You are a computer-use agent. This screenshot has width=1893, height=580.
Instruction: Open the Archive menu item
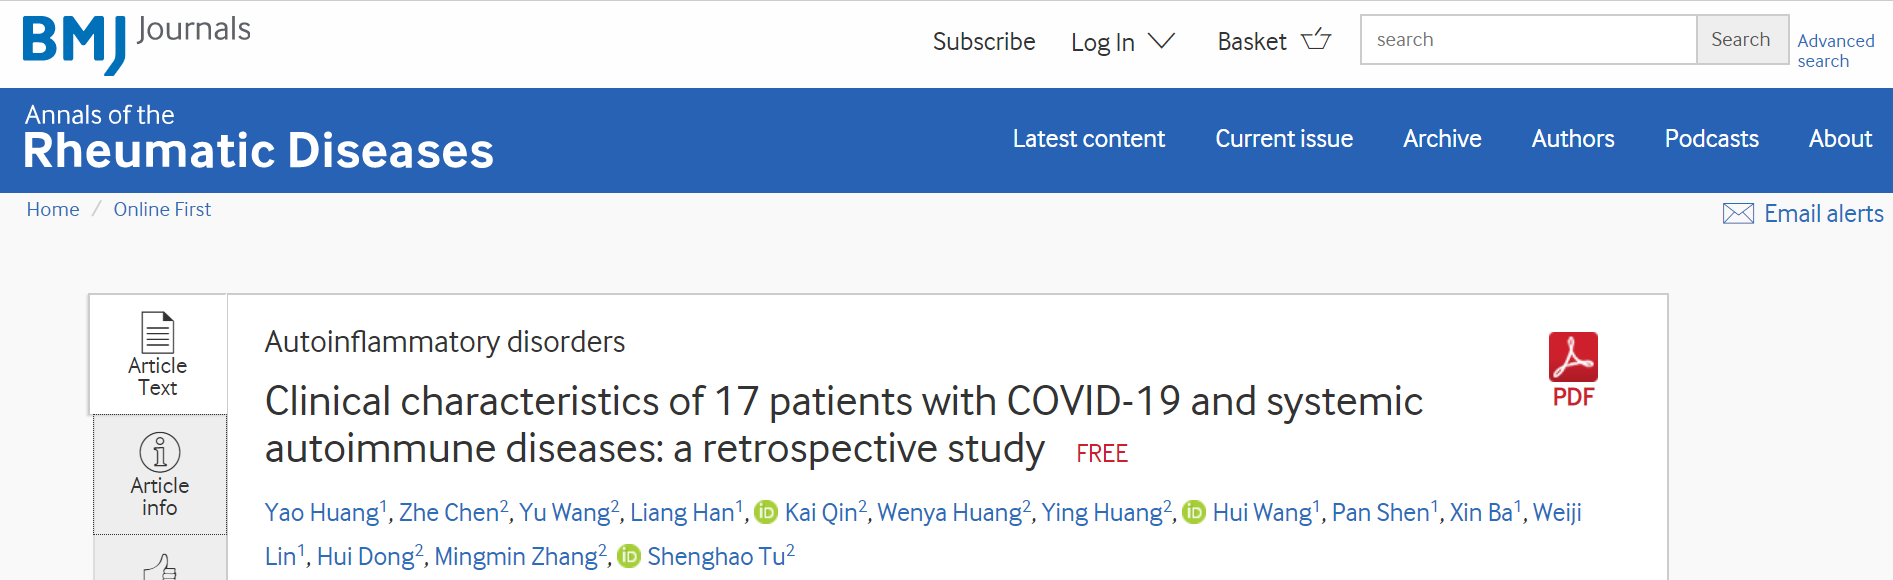pos(1441,139)
